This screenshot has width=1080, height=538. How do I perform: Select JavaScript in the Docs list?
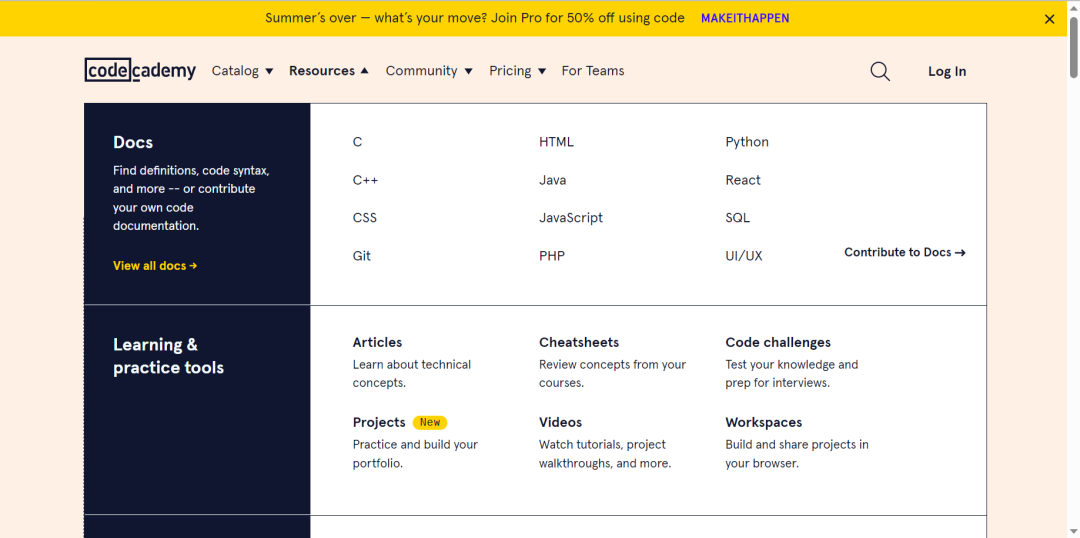[x=570, y=218]
